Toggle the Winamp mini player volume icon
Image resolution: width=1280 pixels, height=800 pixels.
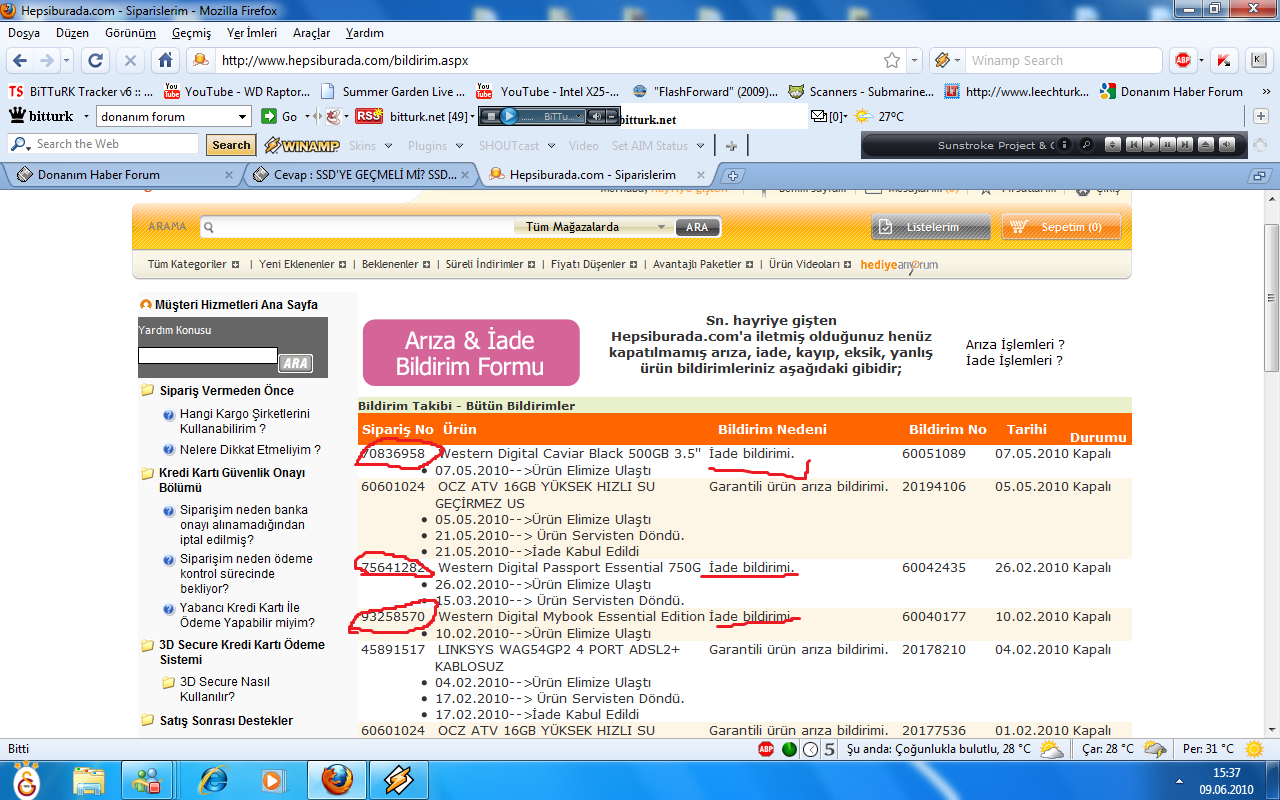click(x=1227, y=145)
